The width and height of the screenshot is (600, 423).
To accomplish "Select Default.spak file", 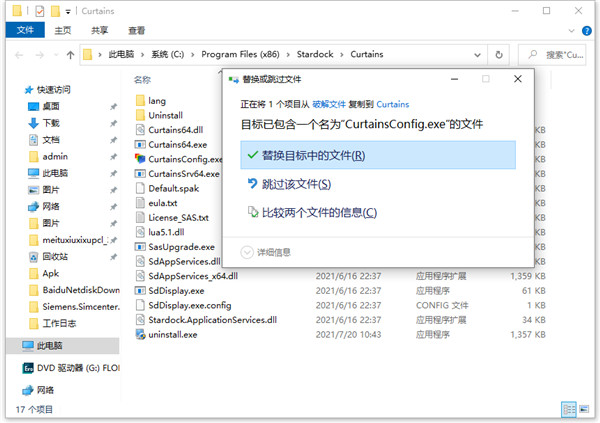I will (168, 188).
